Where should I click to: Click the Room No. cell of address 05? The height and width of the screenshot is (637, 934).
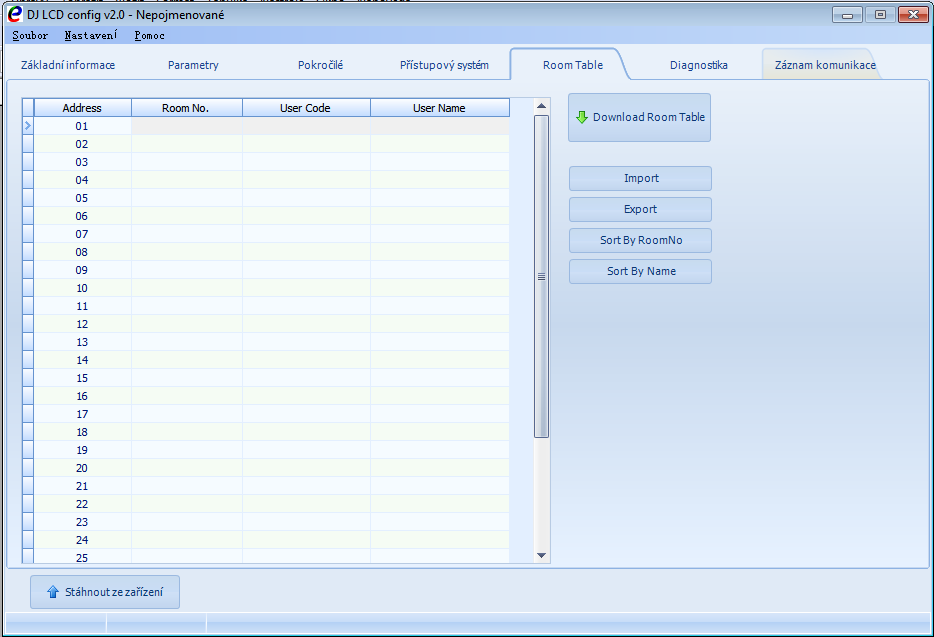[186, 198]
